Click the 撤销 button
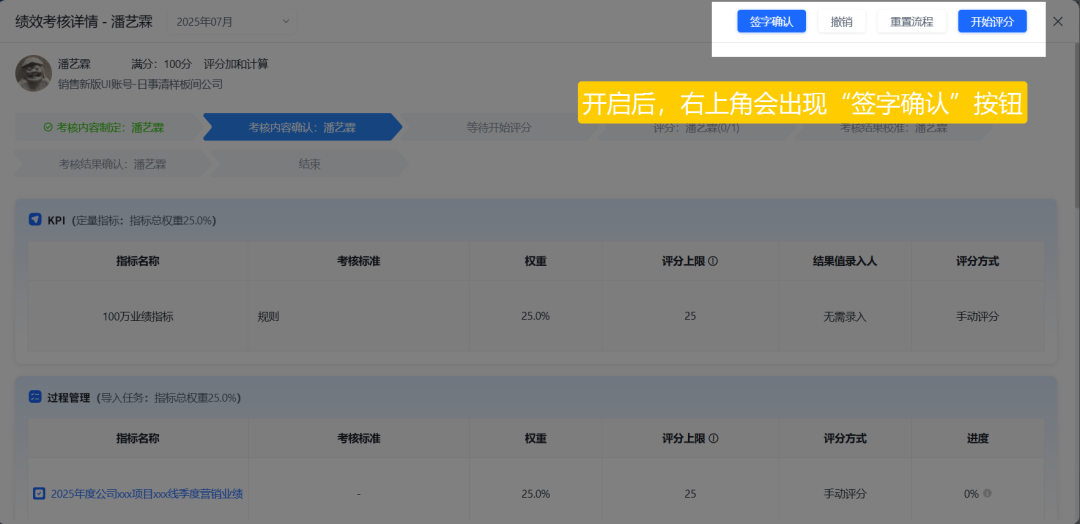Screen dimensions: 1080x524 tap(841, 21)
